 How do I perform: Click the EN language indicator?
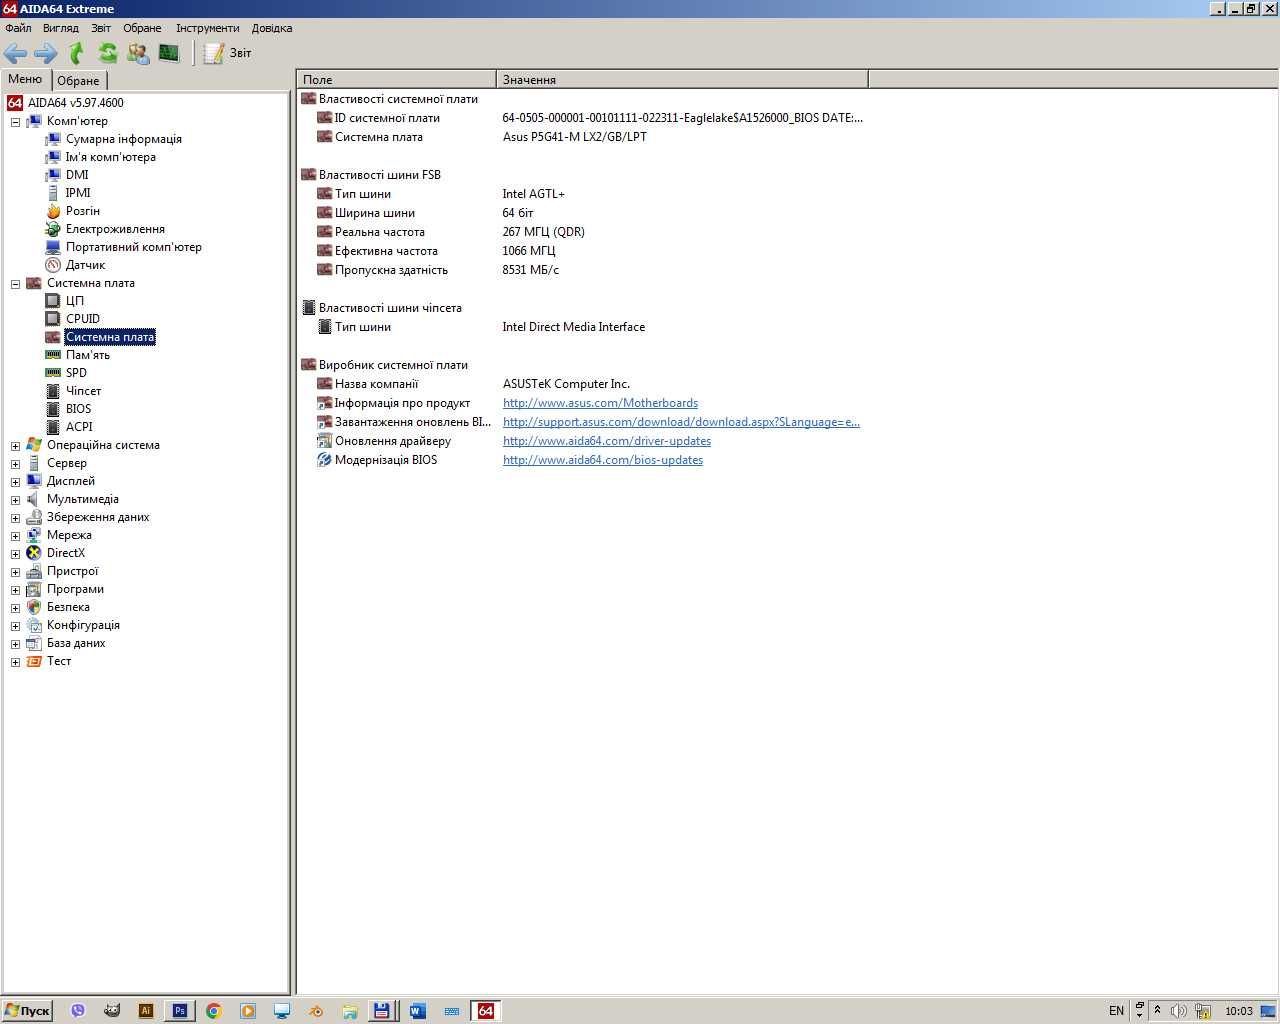click(1116, 1011)
